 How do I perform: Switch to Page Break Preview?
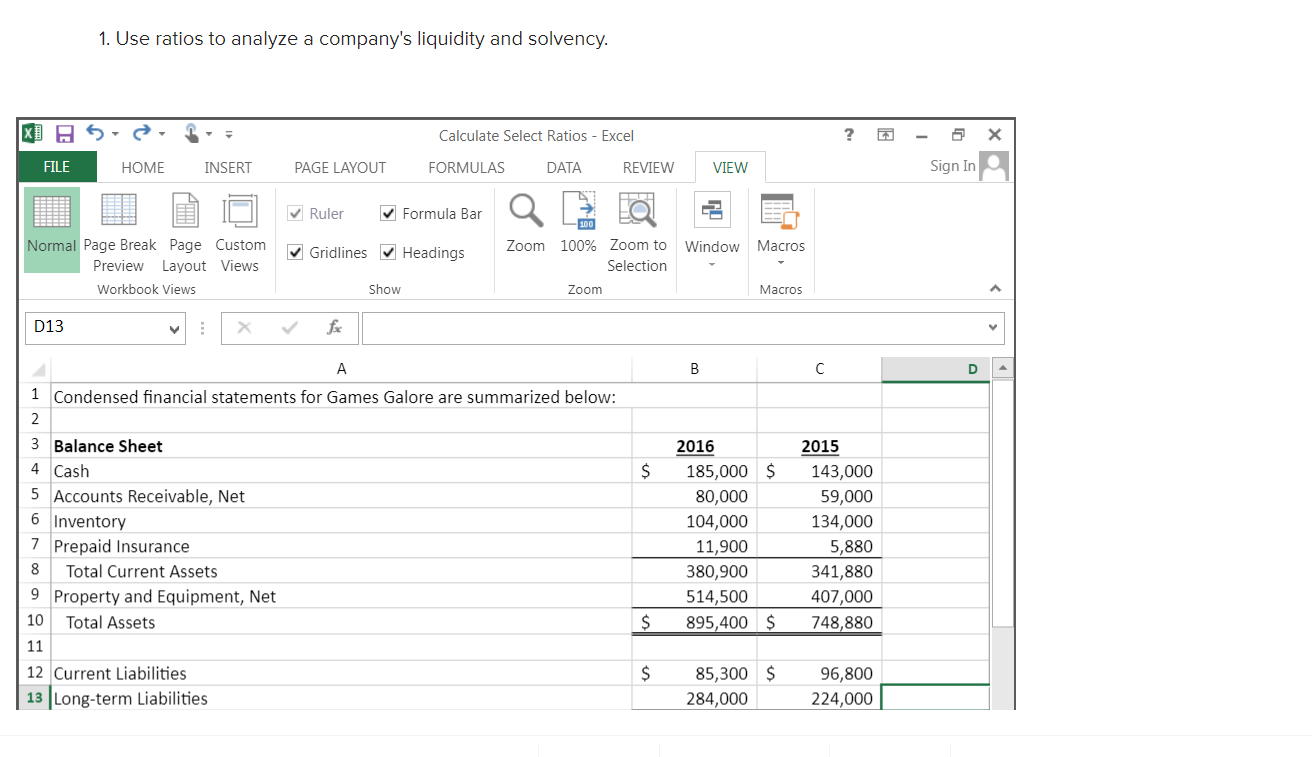pos(119,231)
